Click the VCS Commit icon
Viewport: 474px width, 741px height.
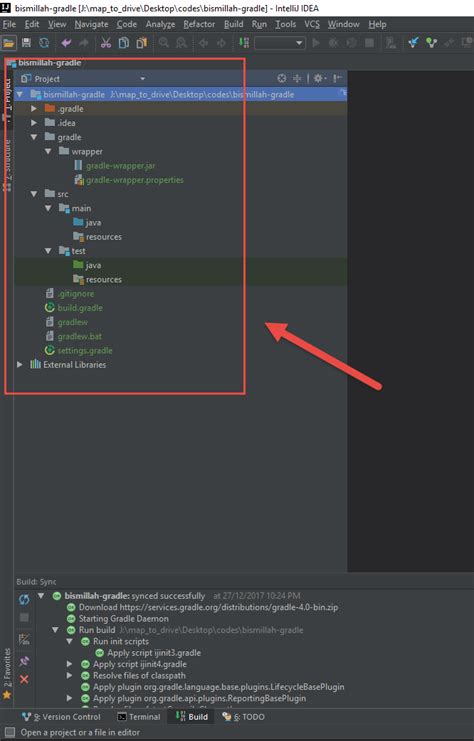tap(431, 43)
